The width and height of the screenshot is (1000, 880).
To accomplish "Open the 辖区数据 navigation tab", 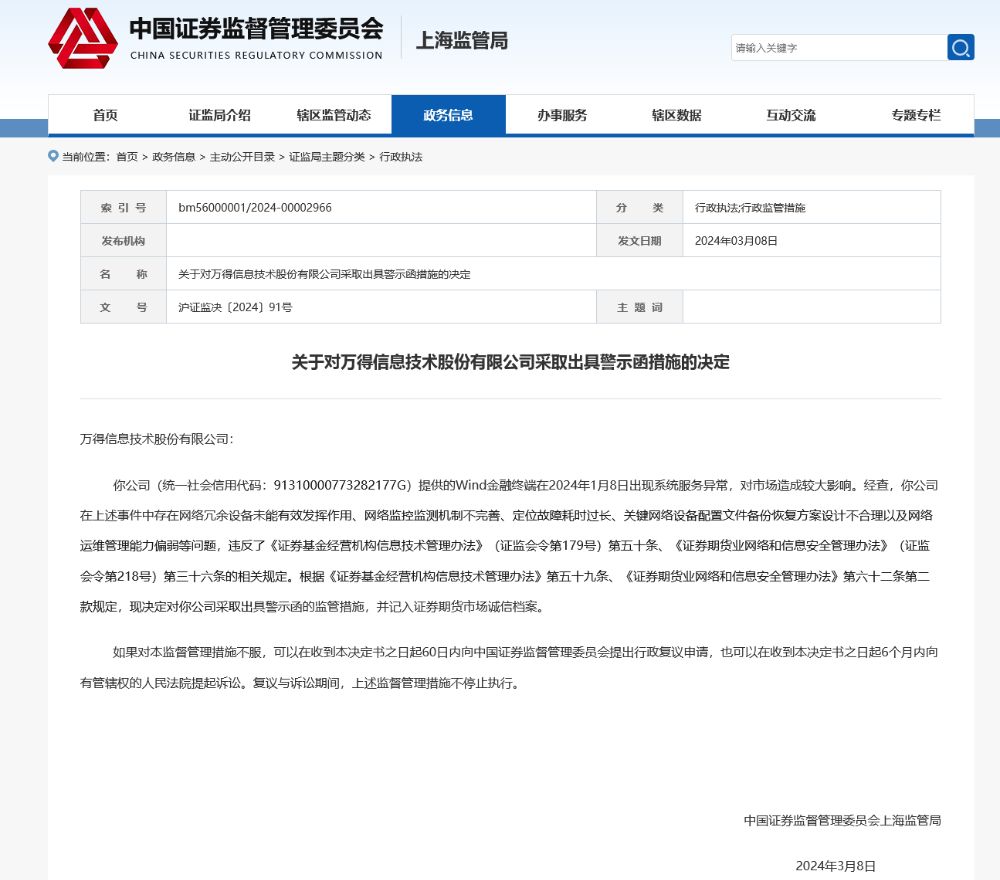I will (676, 115).
